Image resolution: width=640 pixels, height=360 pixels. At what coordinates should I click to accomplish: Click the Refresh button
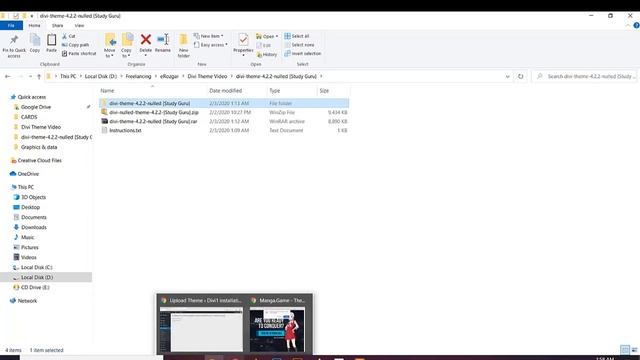click(x=520, y=76)
